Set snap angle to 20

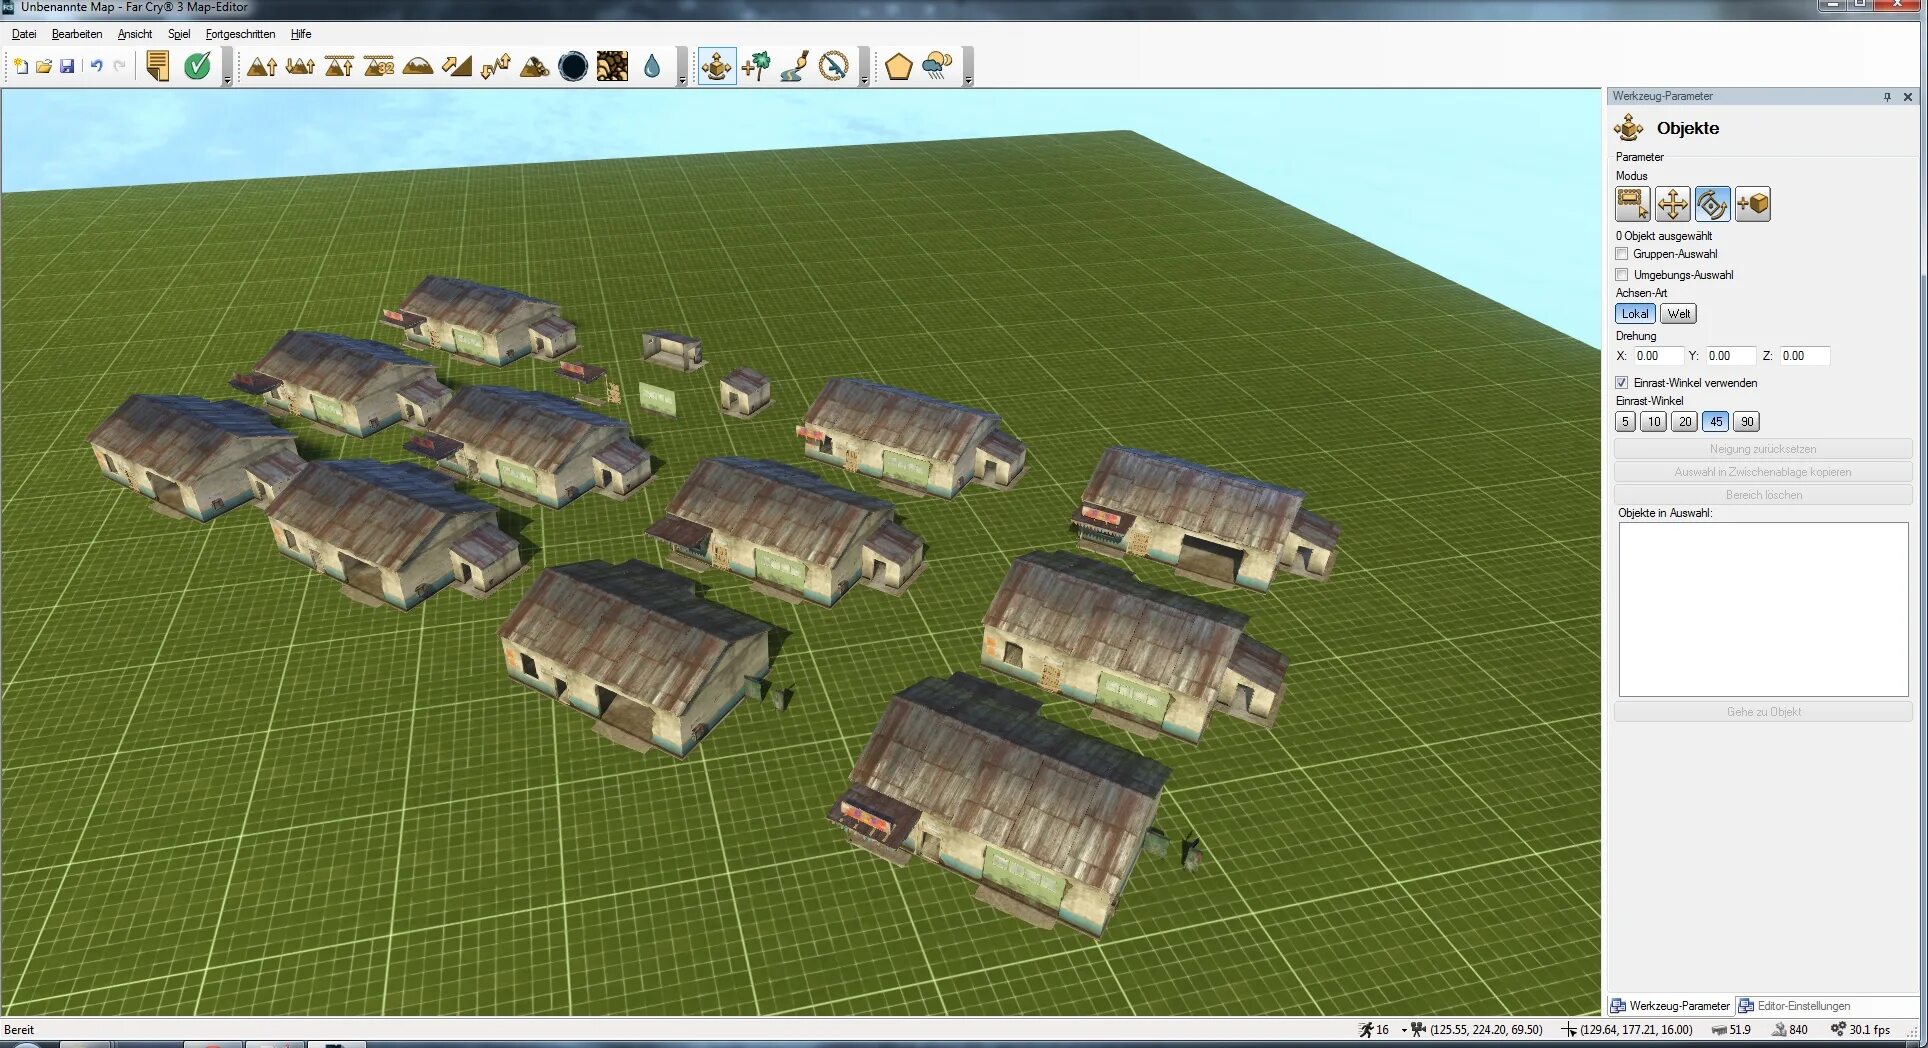point(1685,422)
